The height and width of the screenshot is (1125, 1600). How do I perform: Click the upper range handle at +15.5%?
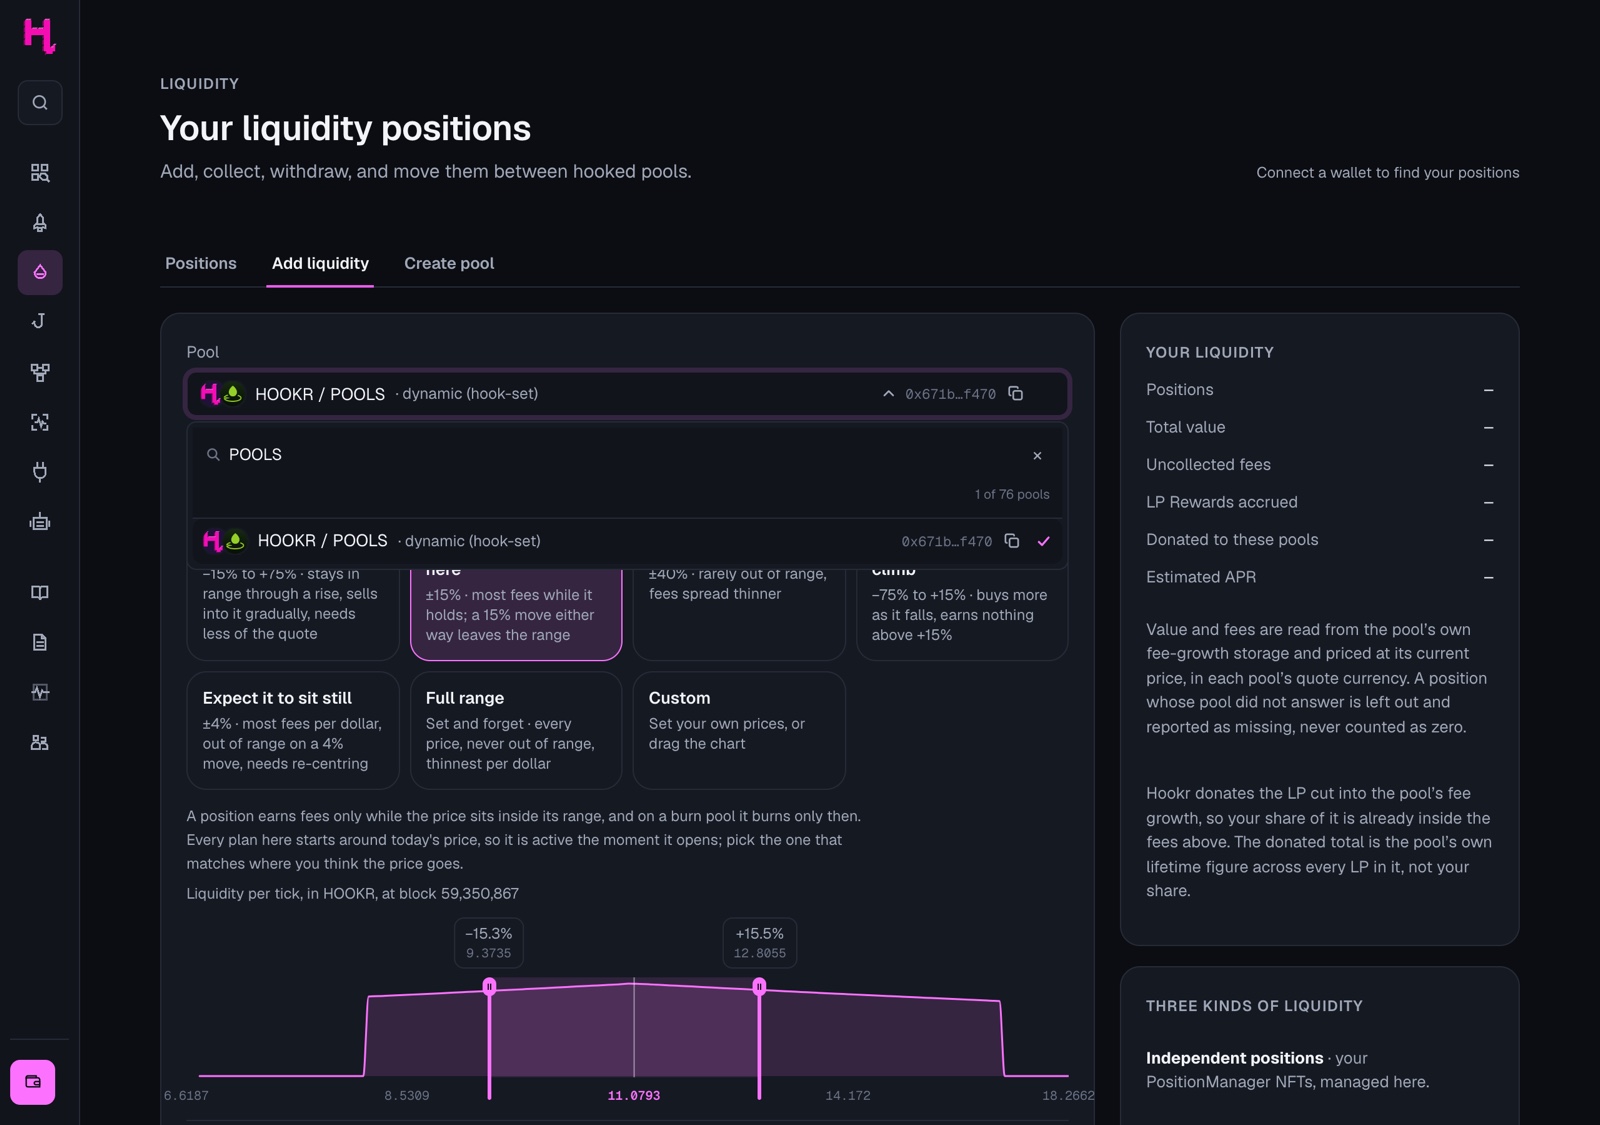coord(759,987)
